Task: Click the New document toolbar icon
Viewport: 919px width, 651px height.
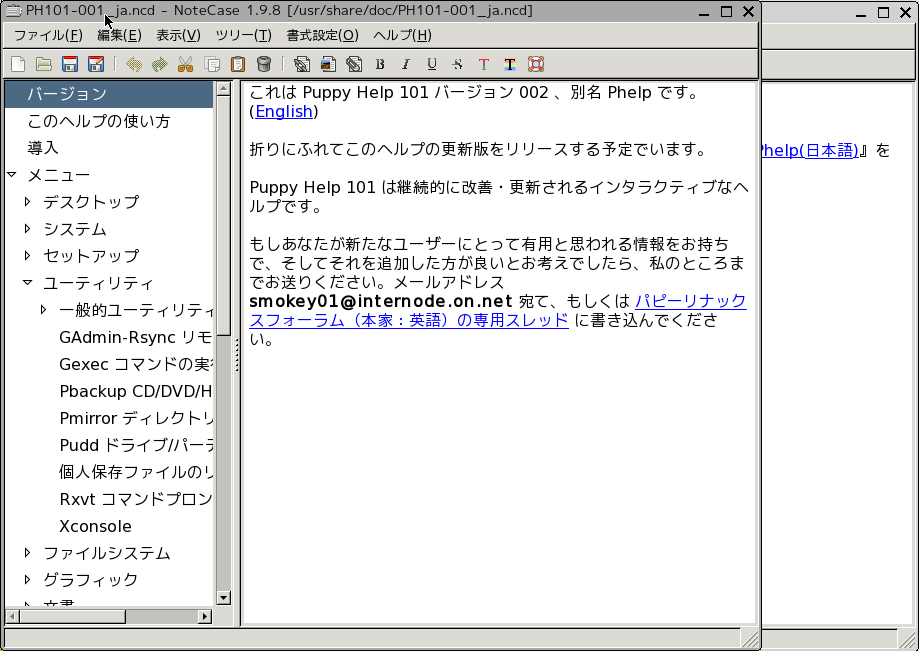Action: (18, 64)
